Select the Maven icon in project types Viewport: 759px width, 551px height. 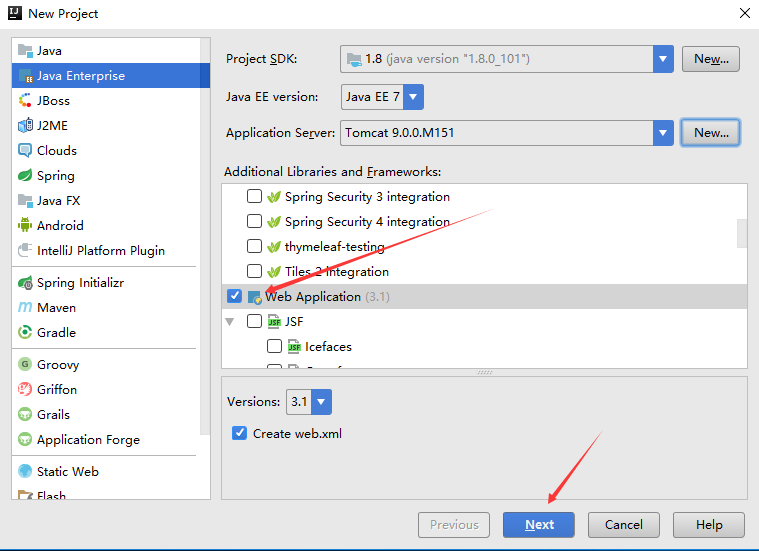pos(25,308)
